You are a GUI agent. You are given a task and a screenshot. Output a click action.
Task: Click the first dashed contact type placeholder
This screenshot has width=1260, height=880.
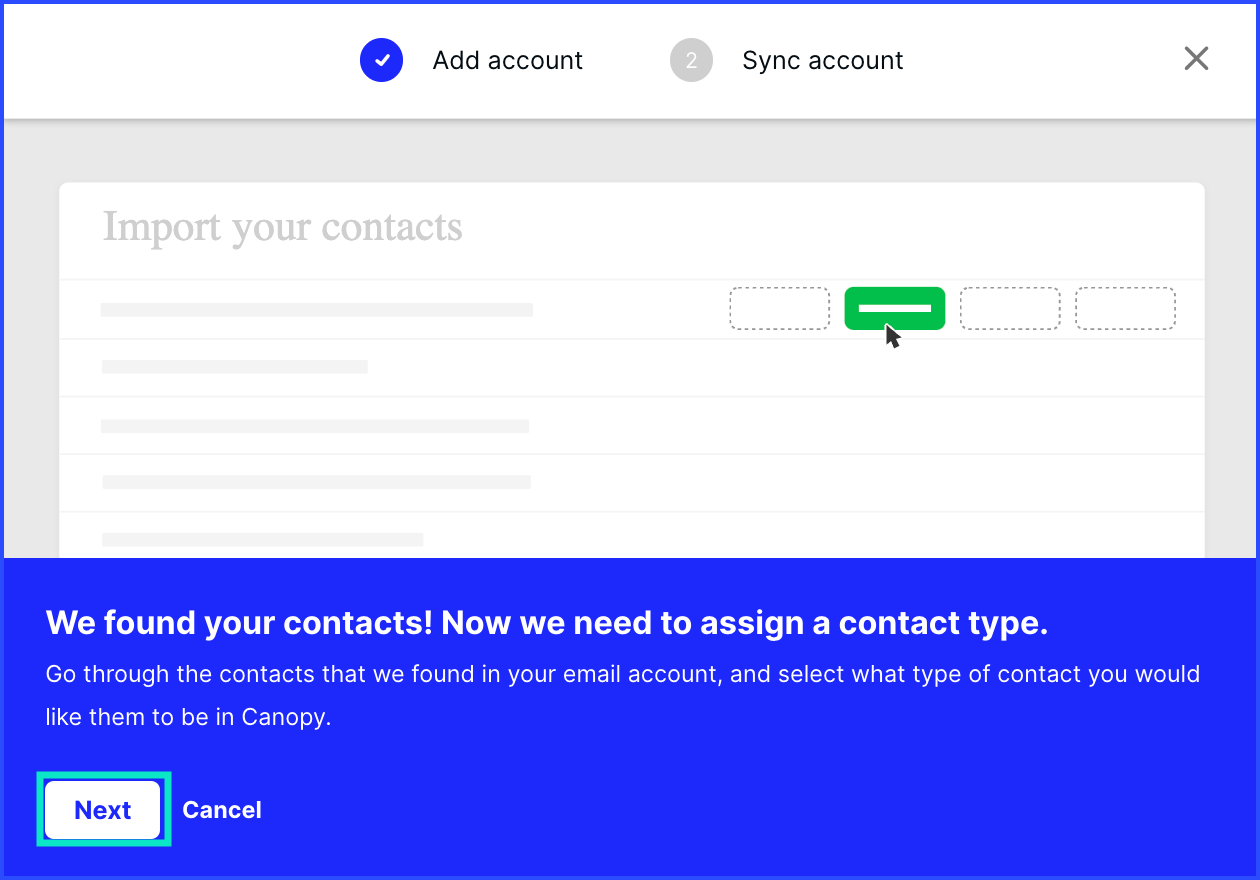779,308
